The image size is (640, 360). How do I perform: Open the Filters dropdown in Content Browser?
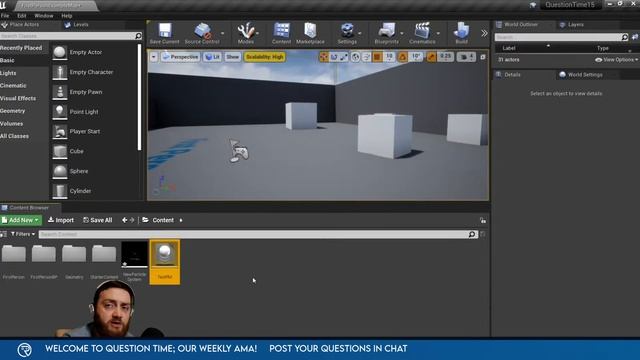click(23, 234)
